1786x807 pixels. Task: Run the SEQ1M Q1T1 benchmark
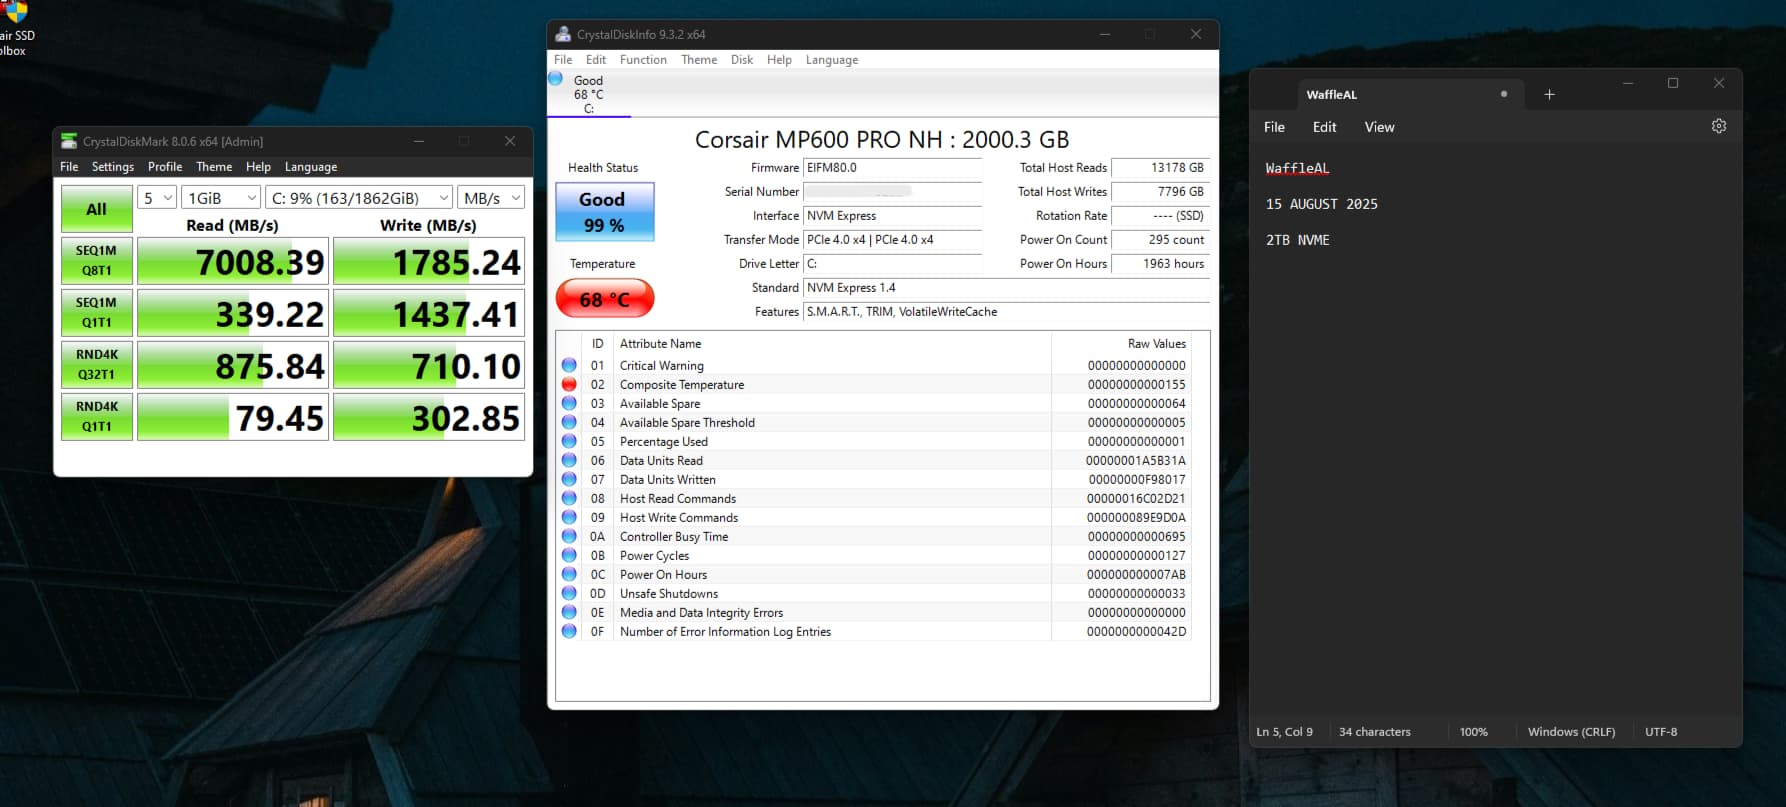click(96, 312)
